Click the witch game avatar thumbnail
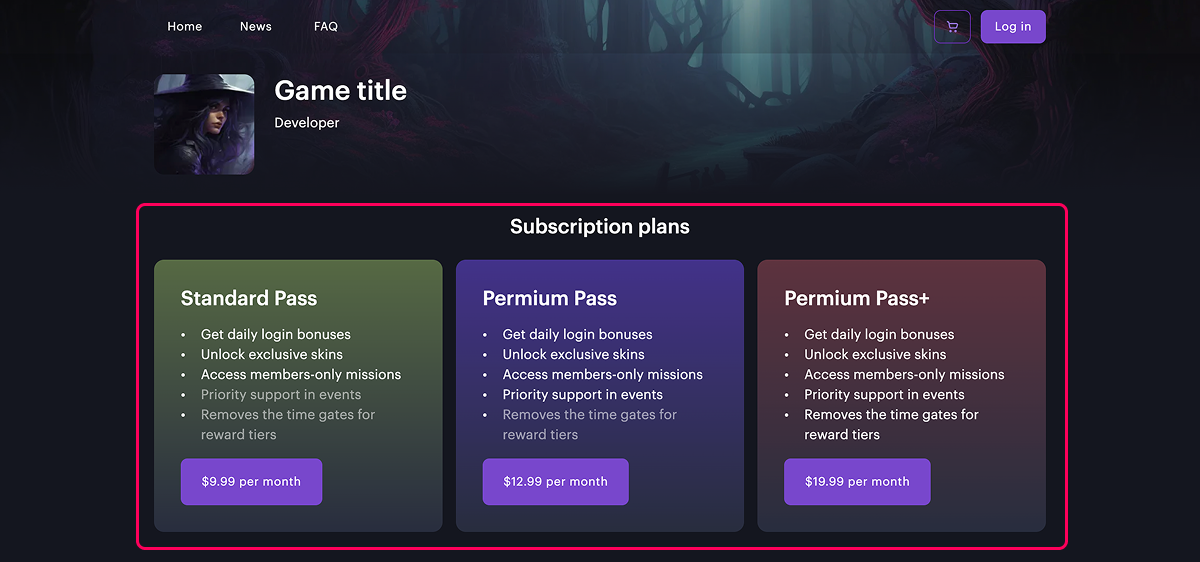The height and width of the screenshot is (562, 1200). tap(204, 124)
